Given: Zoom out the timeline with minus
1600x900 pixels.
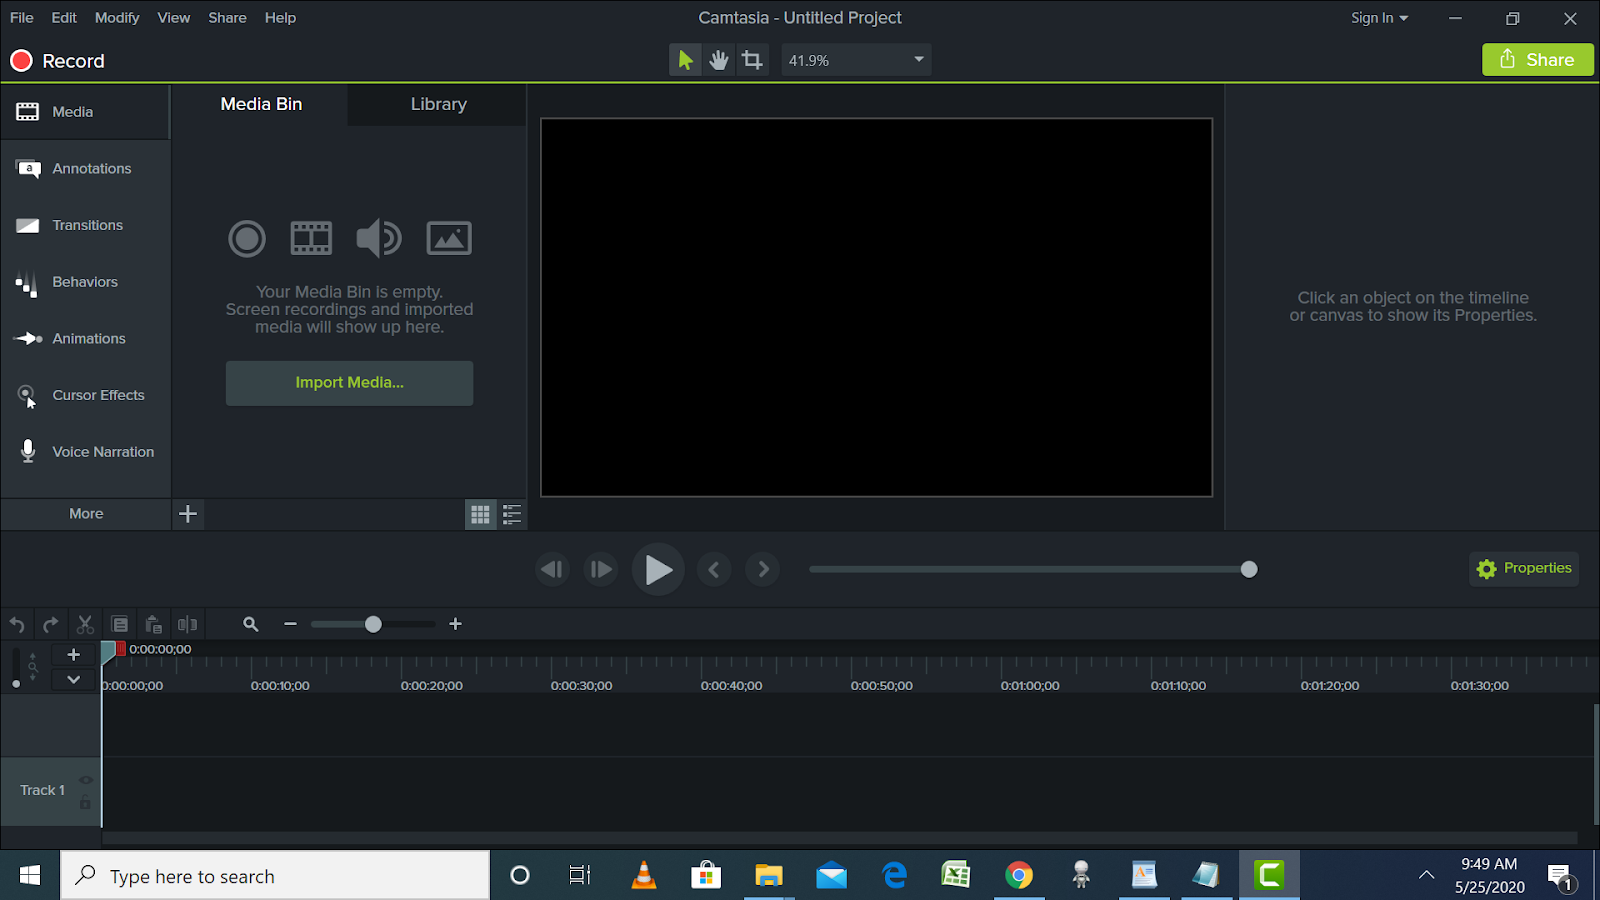Looking at the screenshot, I should click(x=290, y=624).
